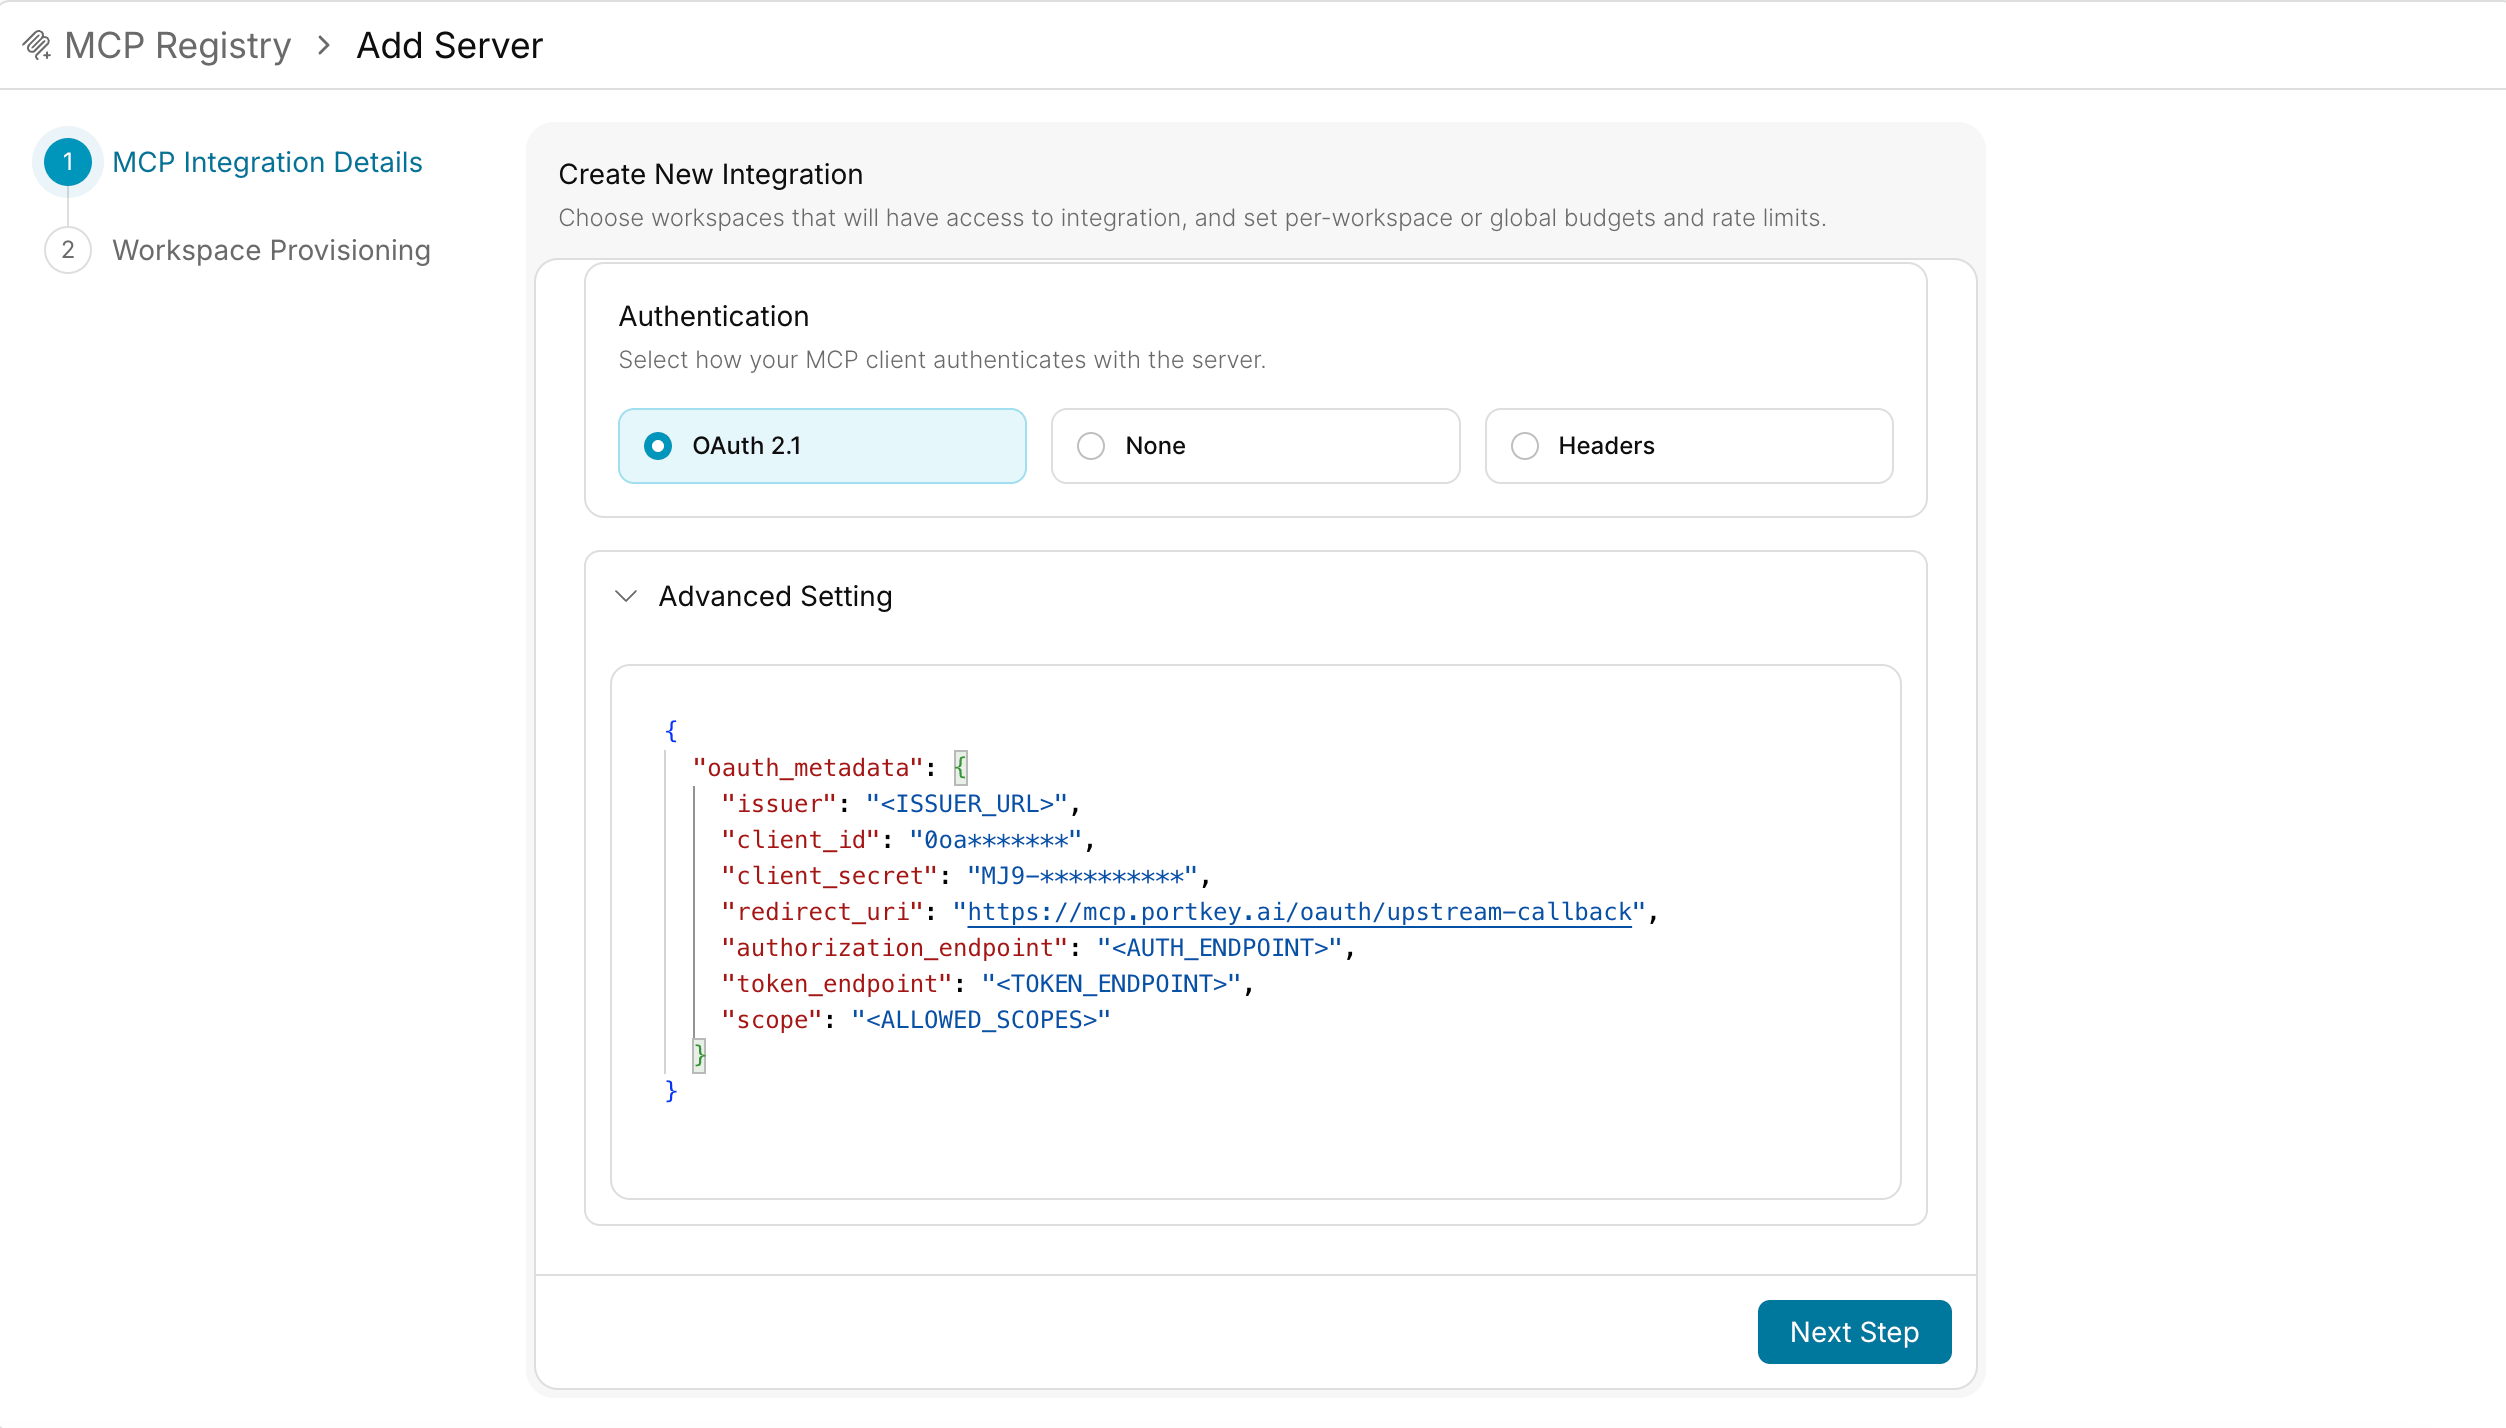Image resolution: width=2506 pixels, height=1428 pixels.
Task: Click the "redirect_uri" key
Action: pyautogui.click(x=822, y=912)
